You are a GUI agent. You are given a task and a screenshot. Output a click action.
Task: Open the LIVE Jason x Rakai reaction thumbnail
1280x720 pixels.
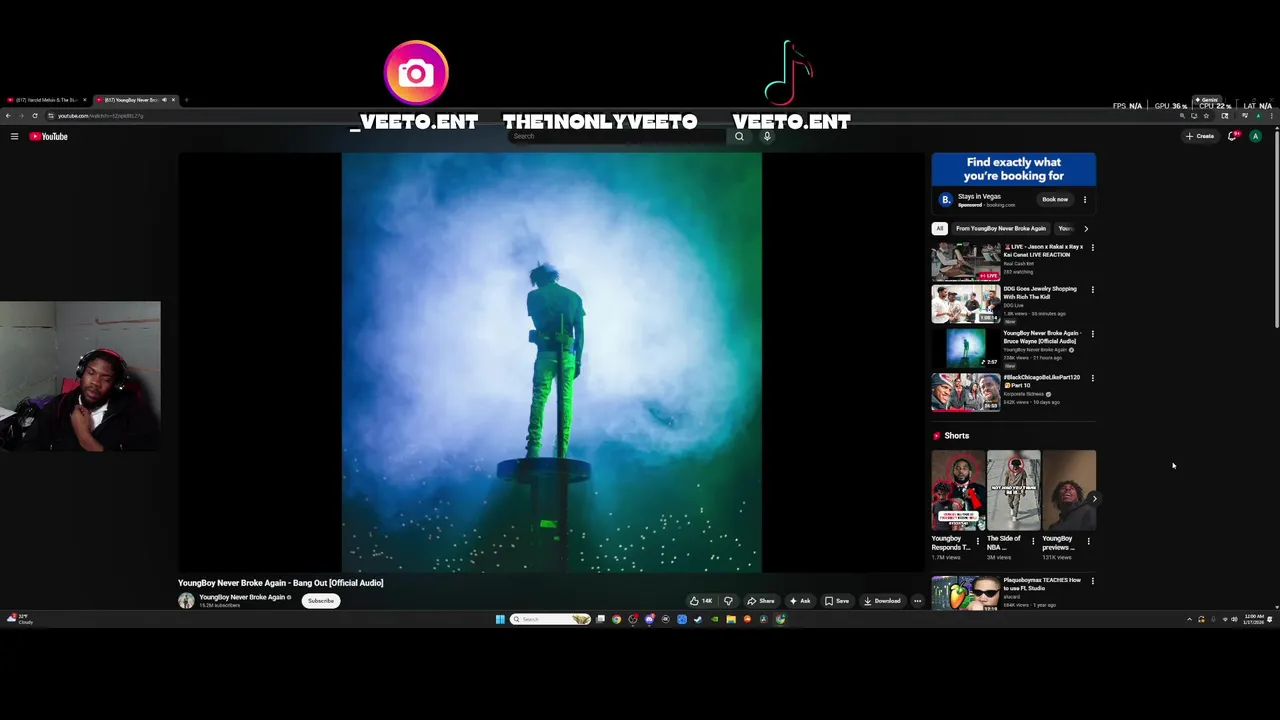coord(965,261)
